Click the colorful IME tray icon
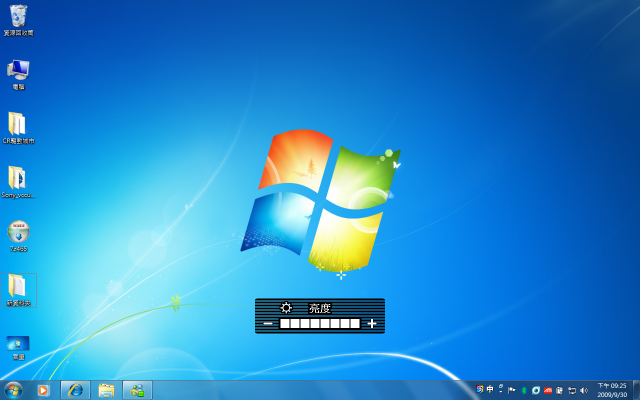 coord(480,389)
